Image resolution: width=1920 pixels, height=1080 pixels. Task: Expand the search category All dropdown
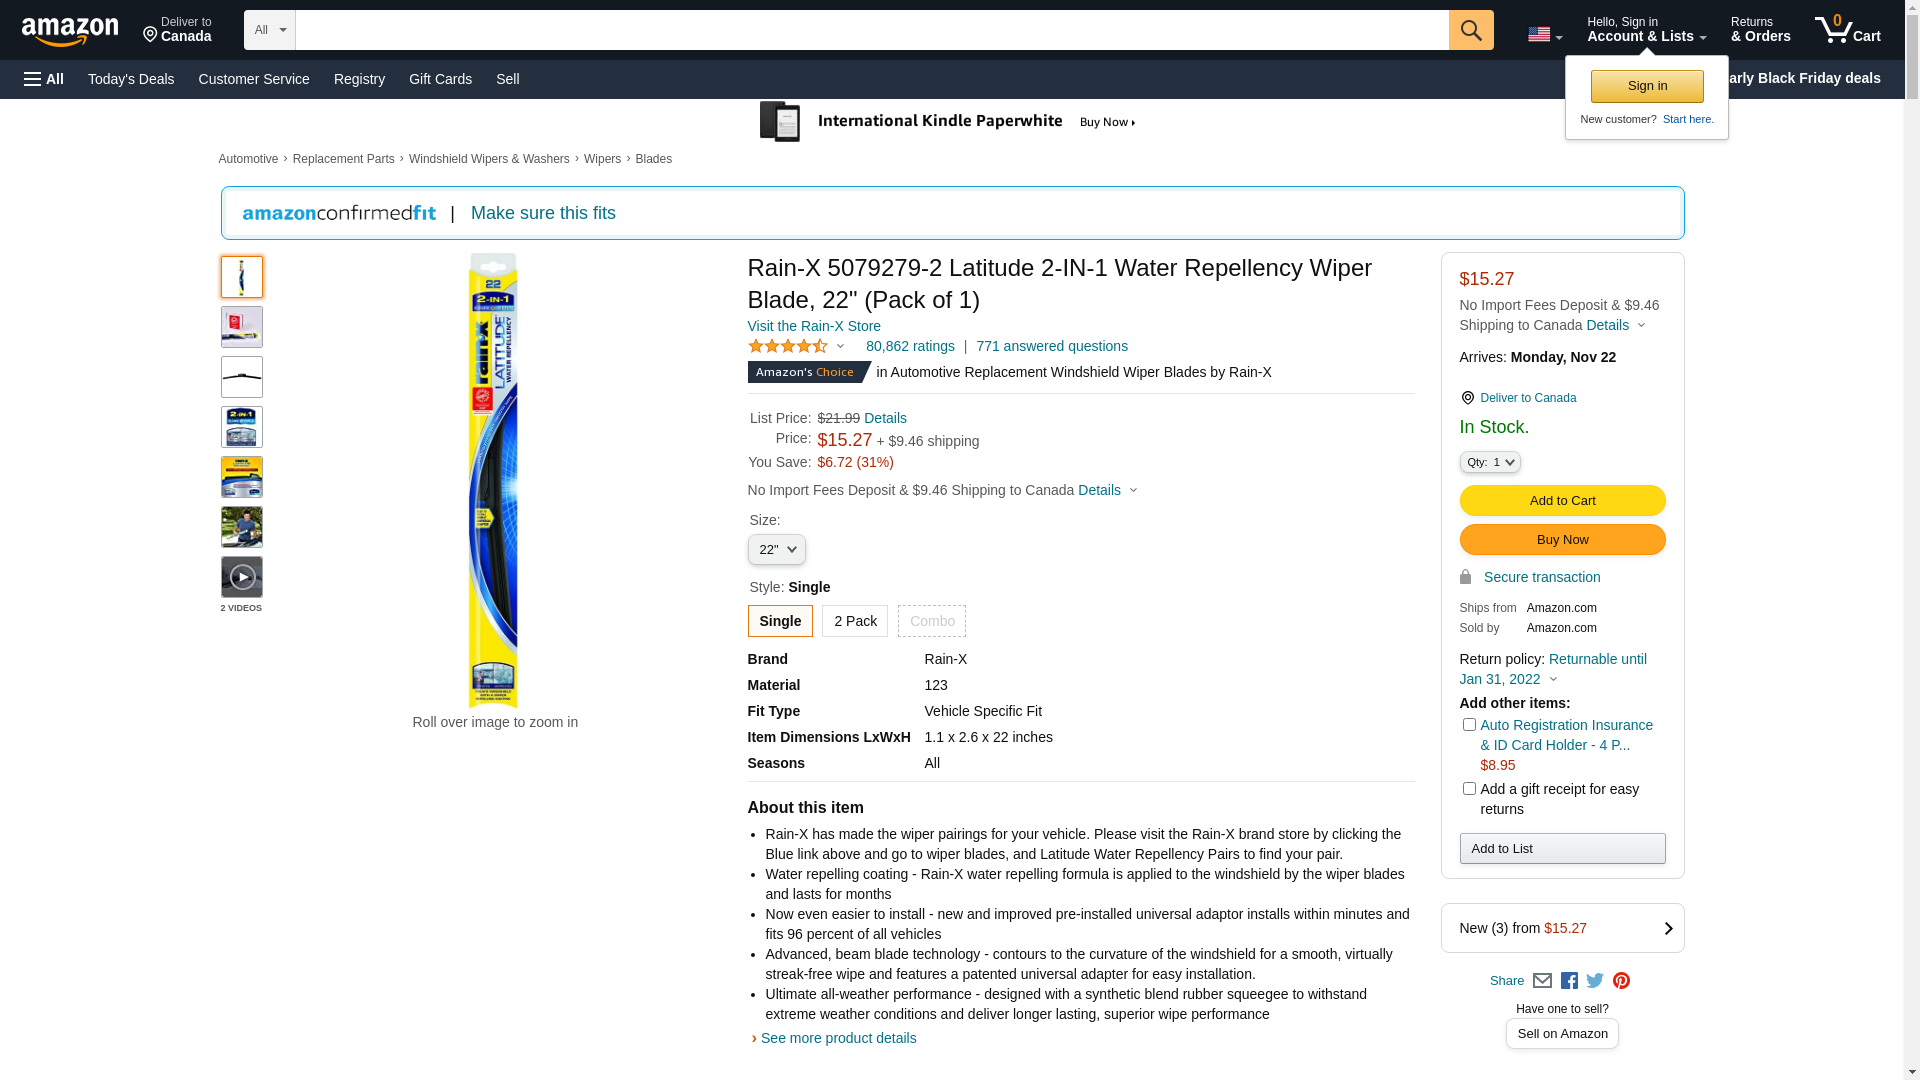coord(269,30)
